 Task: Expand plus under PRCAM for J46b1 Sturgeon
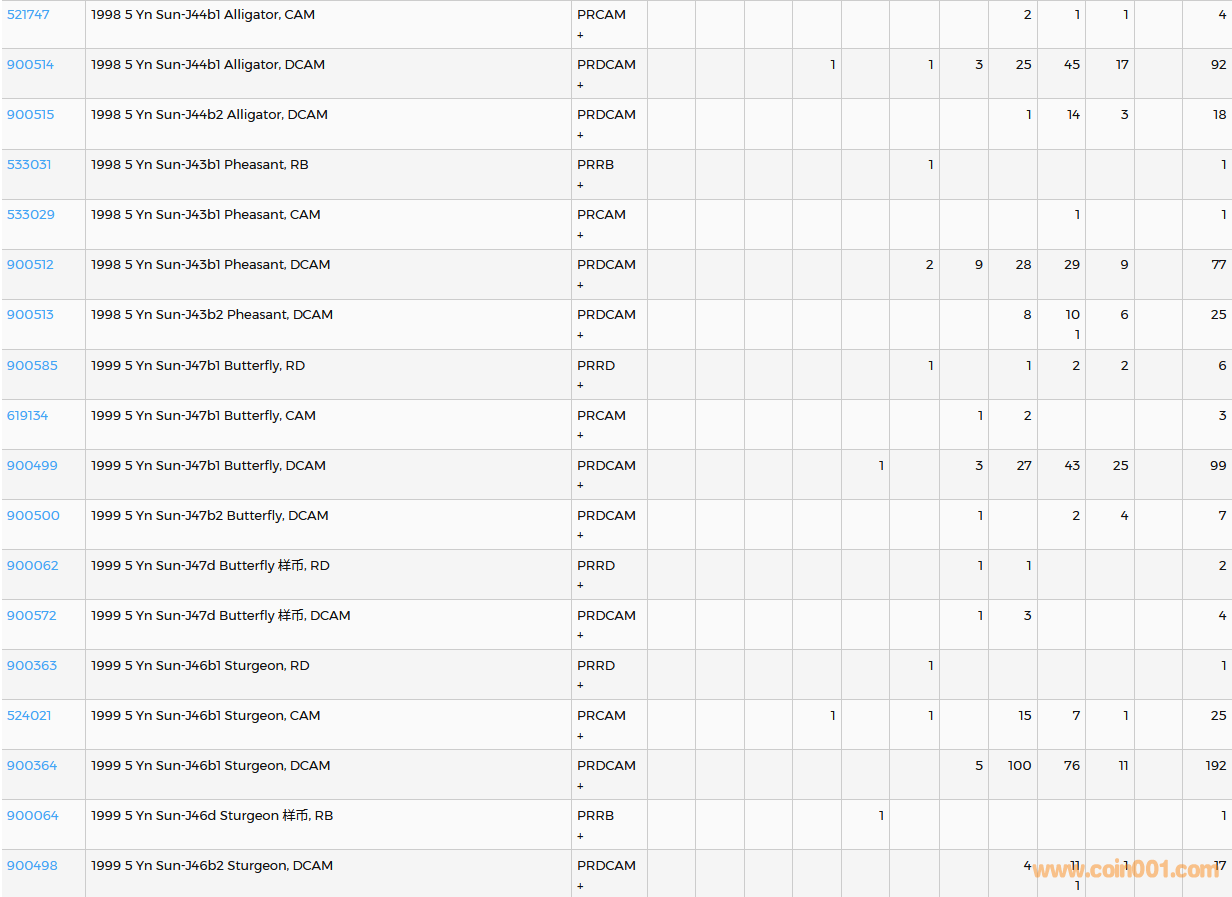pos(580,736)
